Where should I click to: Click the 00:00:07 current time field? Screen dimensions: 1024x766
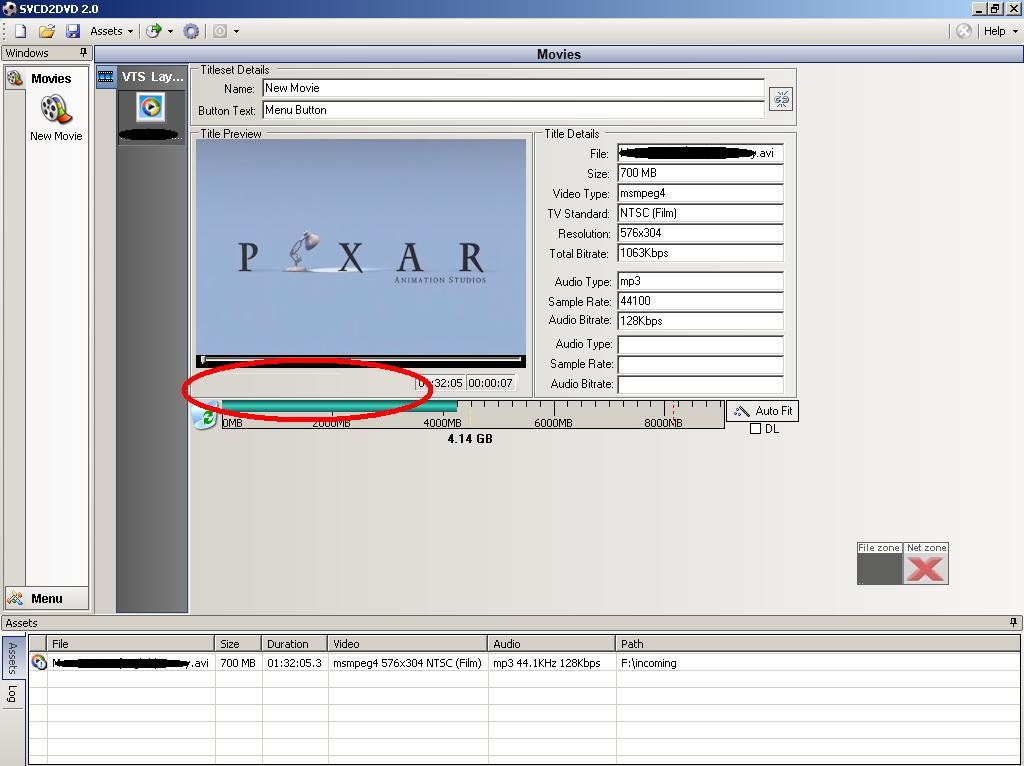[490, 383]
